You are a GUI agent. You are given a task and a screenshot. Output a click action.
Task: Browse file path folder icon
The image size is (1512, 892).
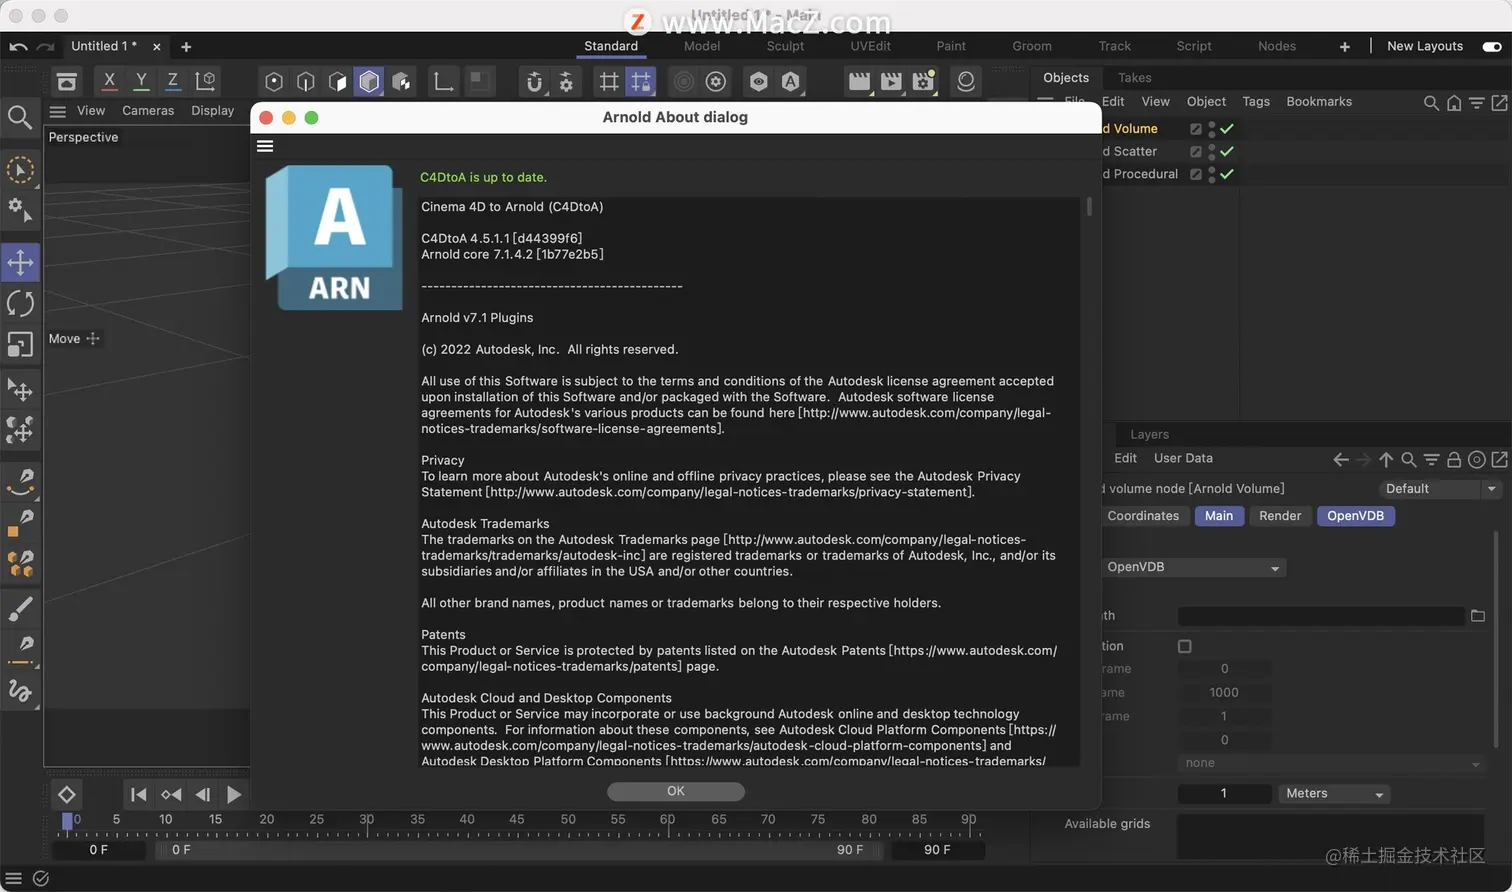1478,616
